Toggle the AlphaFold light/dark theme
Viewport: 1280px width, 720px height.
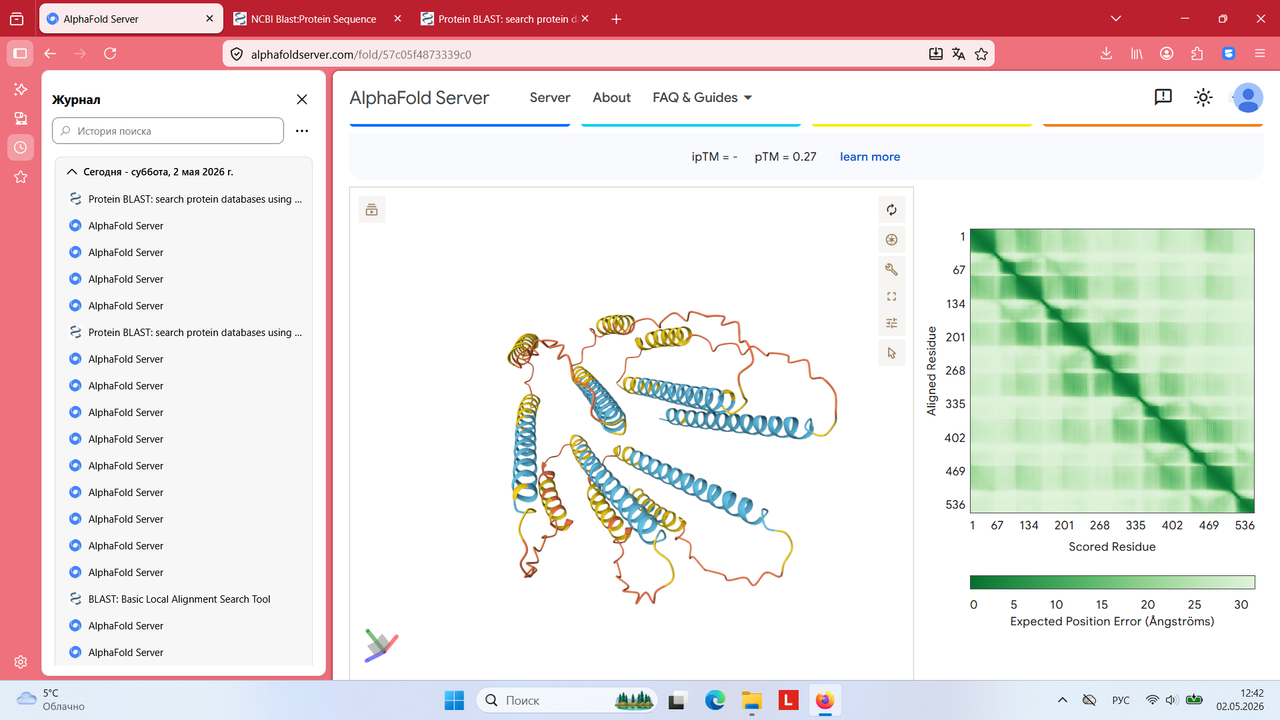click(1204, 97)
